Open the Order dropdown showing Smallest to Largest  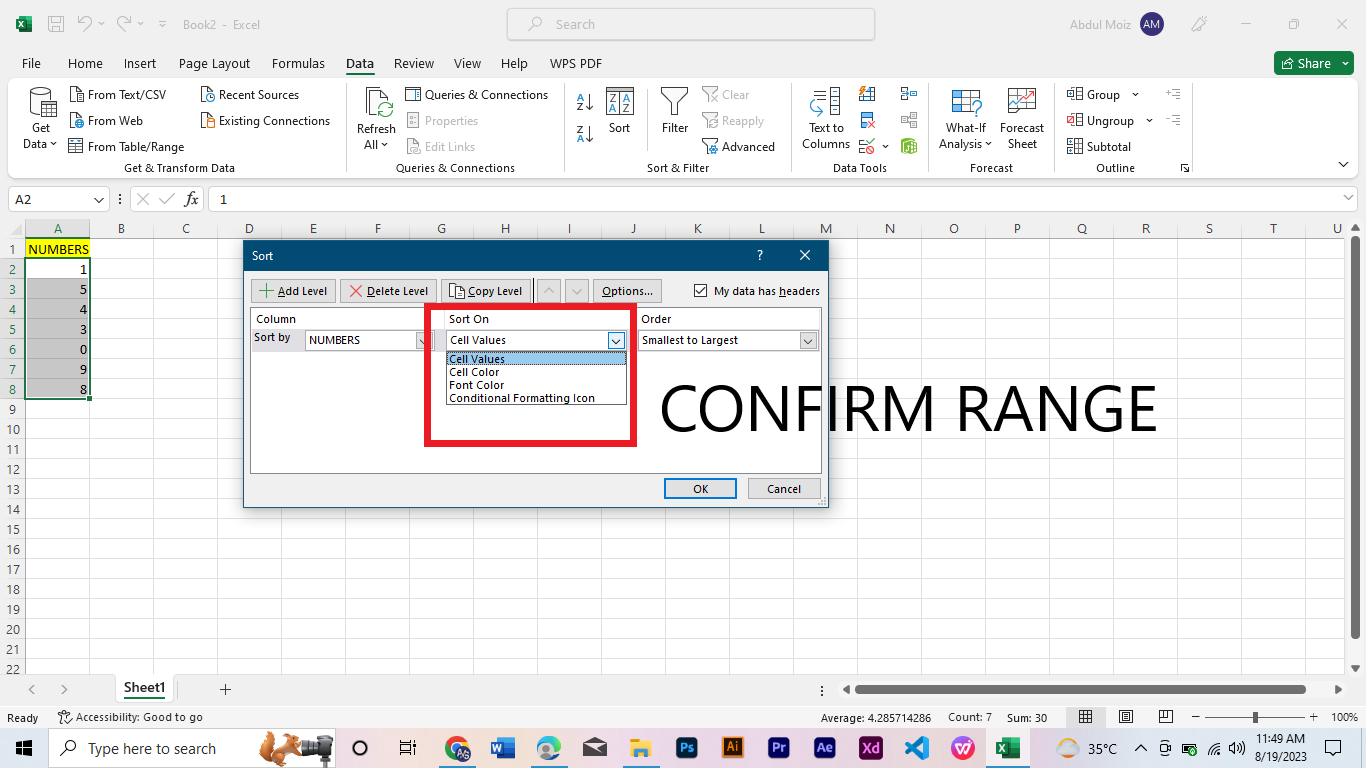click(x=807, y=340)
